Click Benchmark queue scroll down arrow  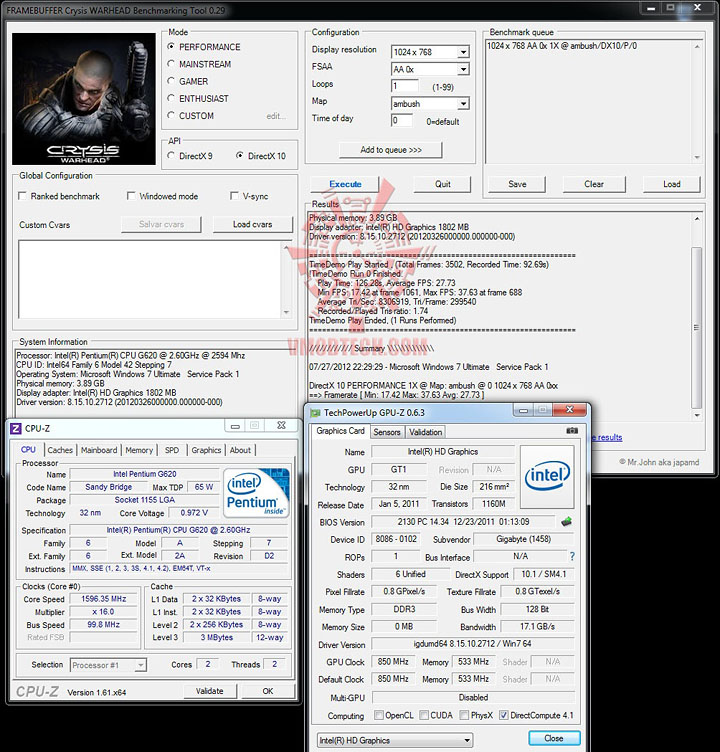tap(697, 157)
